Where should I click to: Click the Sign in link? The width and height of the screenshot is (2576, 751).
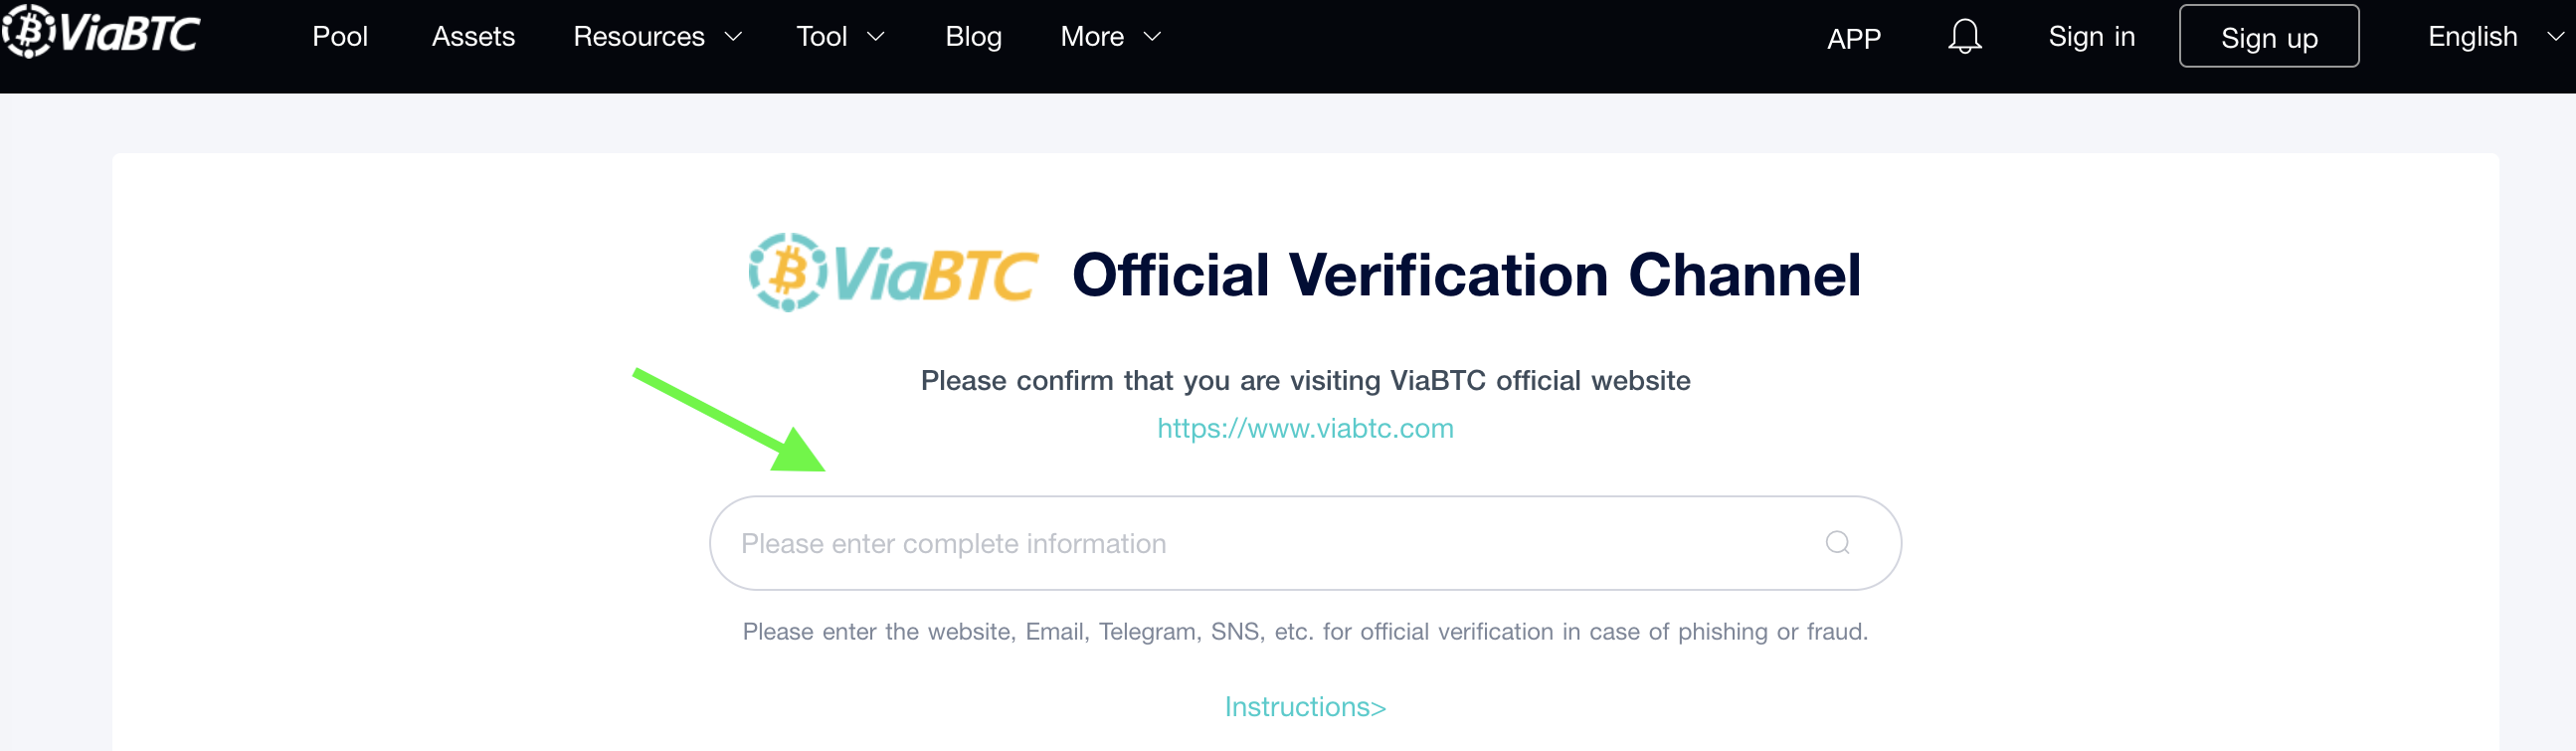2091,37
